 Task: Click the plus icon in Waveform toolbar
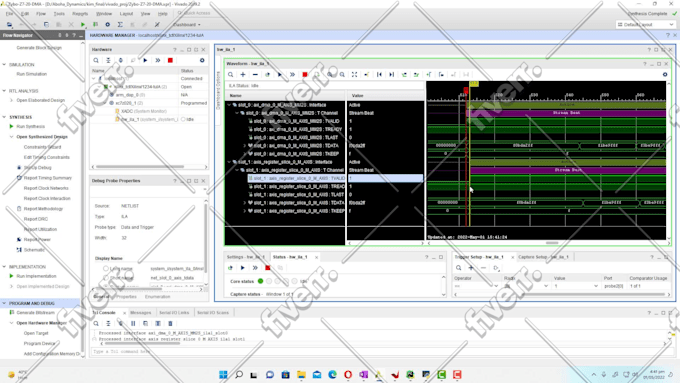243,75
